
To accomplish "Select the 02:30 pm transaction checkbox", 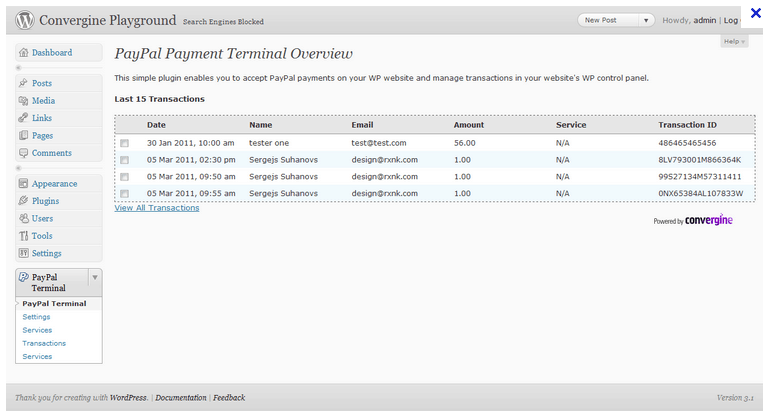I will tap(124, 160).
